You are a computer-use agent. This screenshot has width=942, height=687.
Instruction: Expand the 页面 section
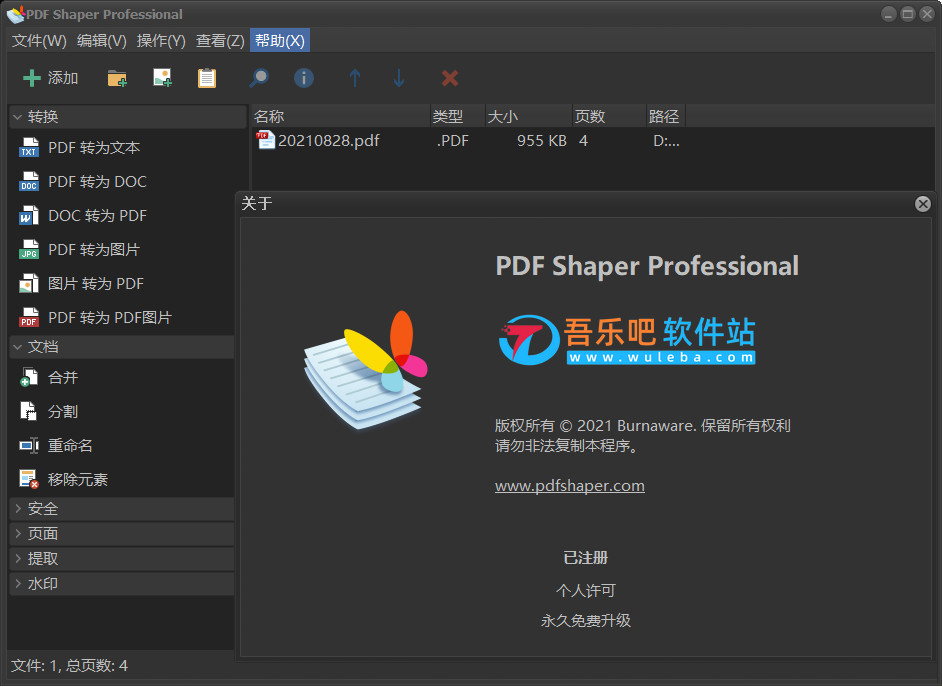coord(122,534)
